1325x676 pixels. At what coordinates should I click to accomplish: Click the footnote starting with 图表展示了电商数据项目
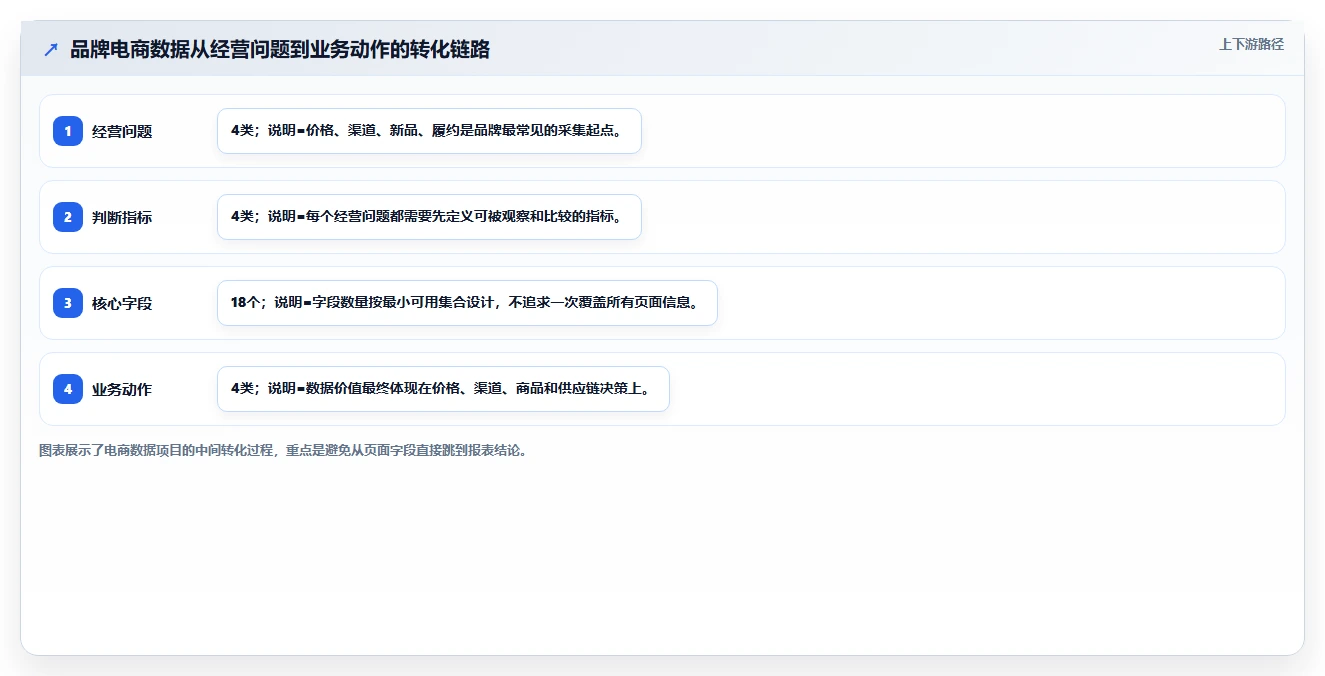coord(283,451)
